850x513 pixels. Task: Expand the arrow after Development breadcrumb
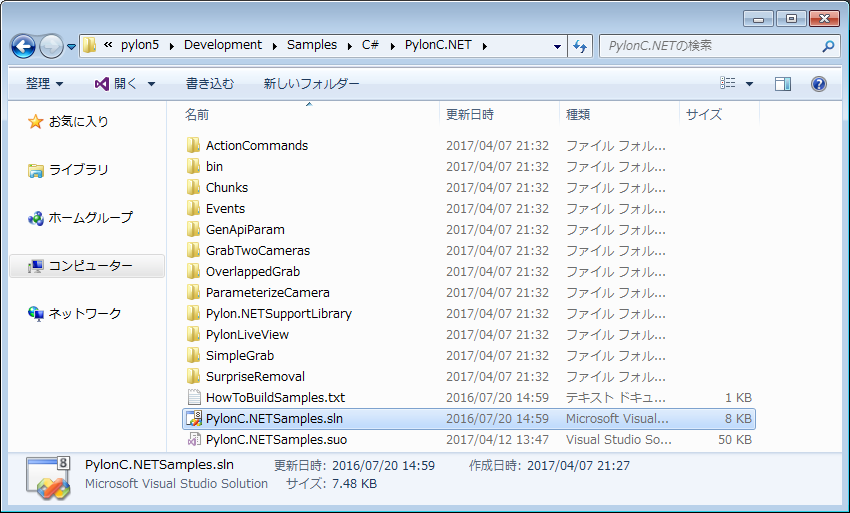pyautogui.click(x=274, y=46)
